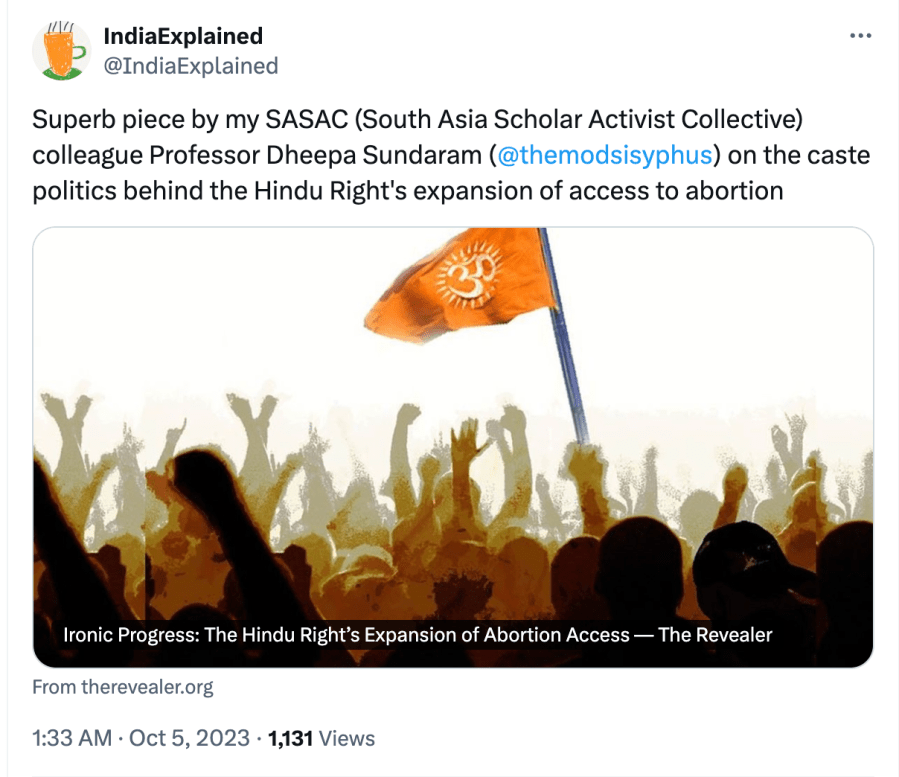The image size is (899, 777).
Task: Click the 1:33 AM post time
Action: click(71, 738)
